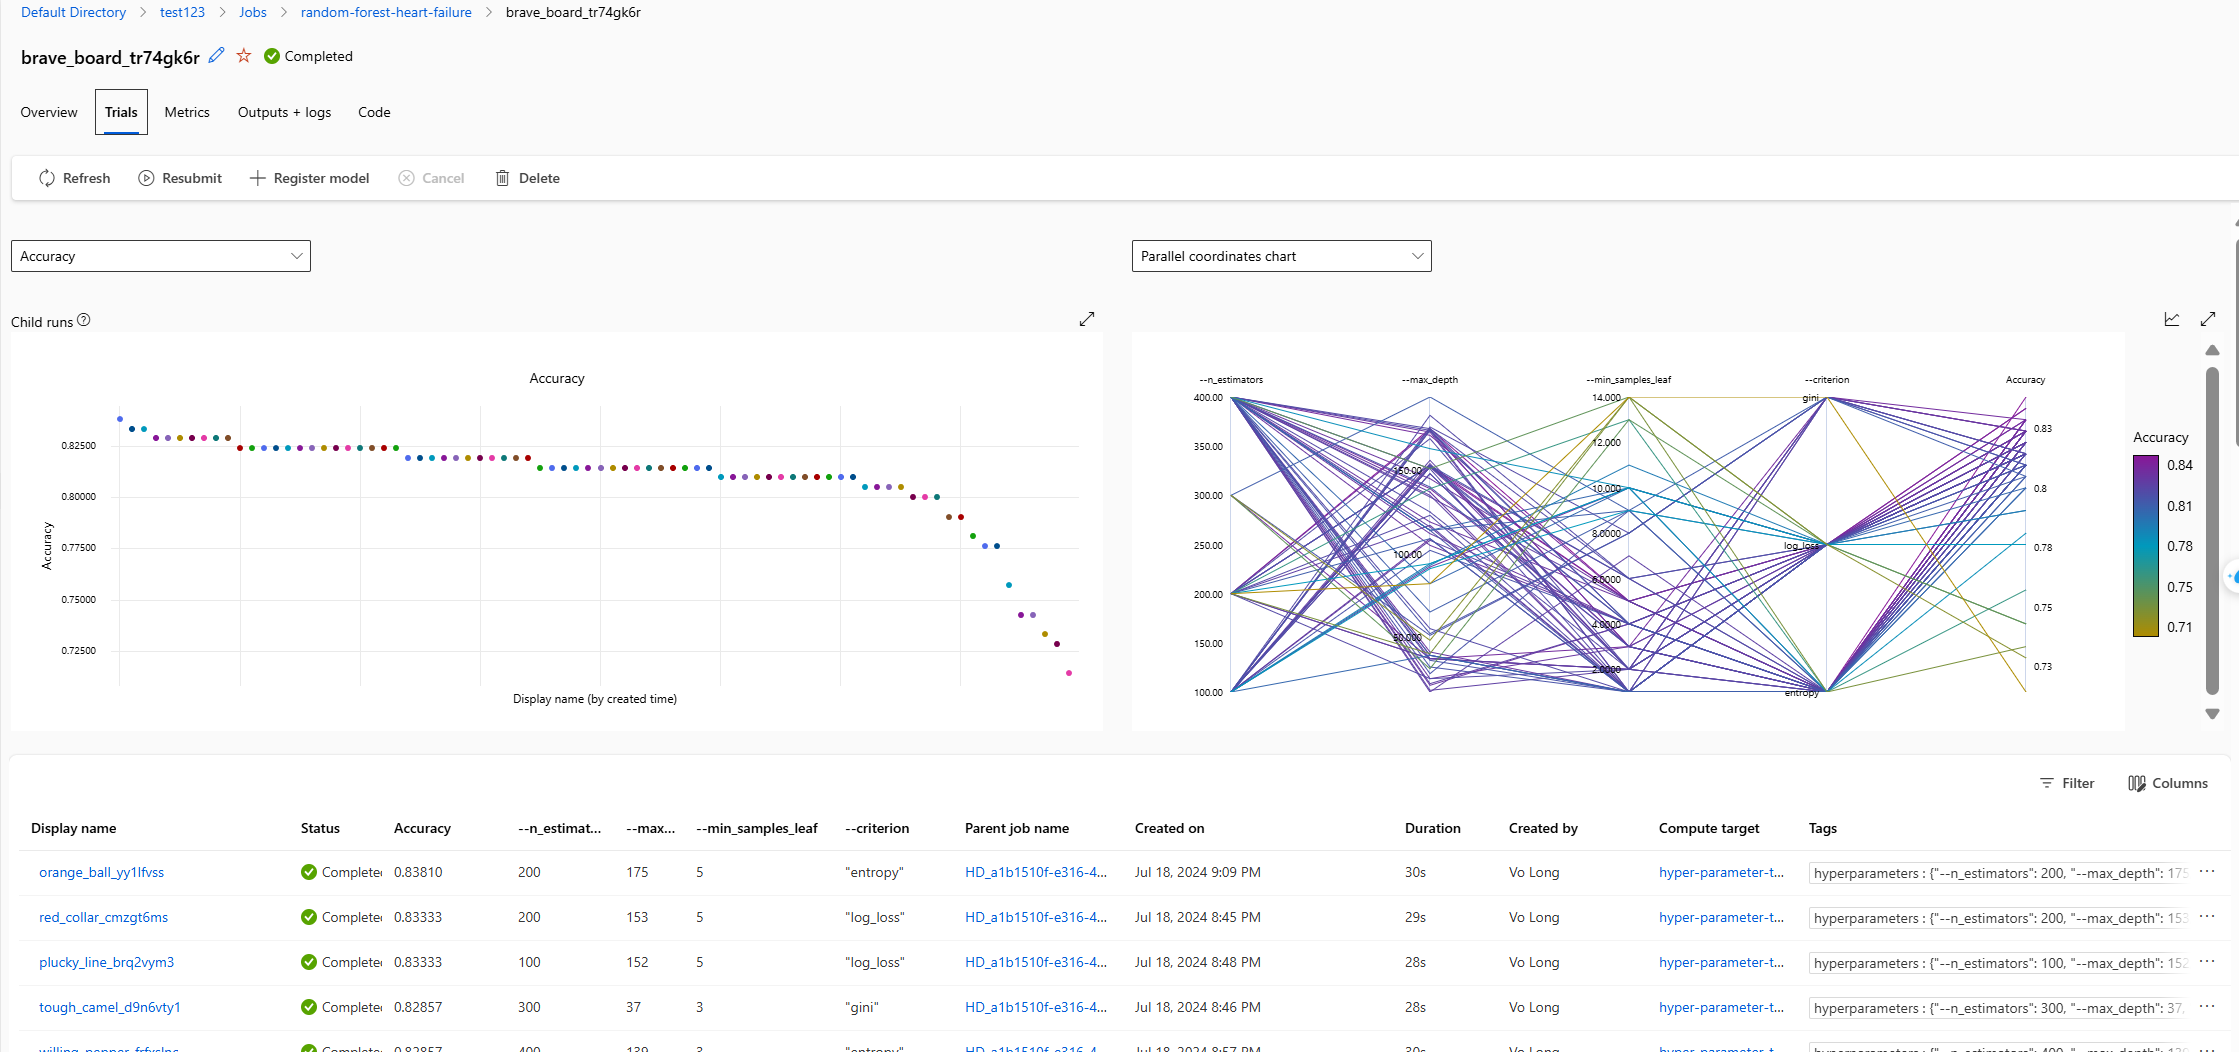The width and height of the screenshot is (2239, 1052).
Task: Open compute target link in the red_collar_cmzgt6ms row
Action: point(1721,917)
